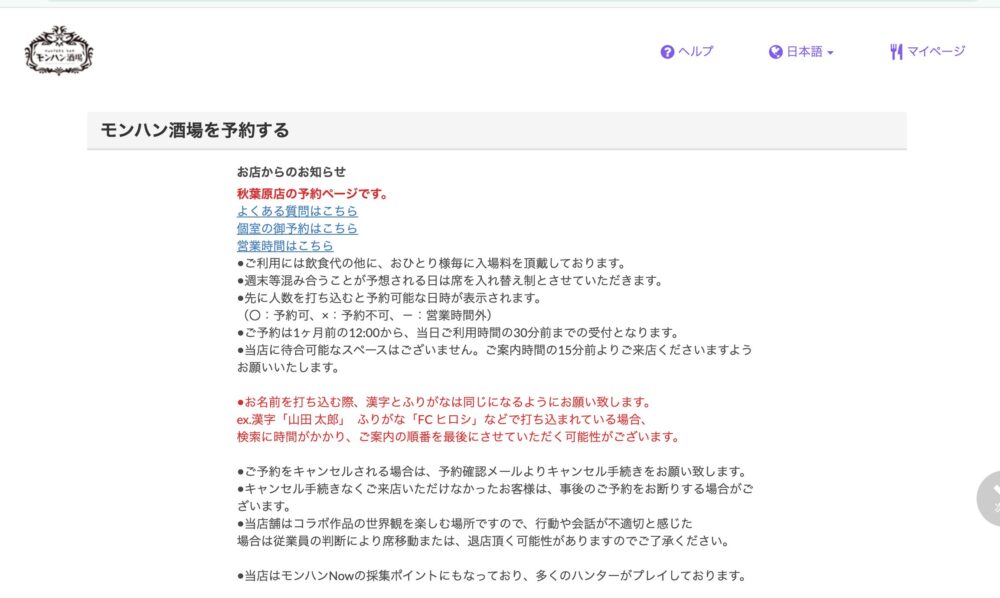Open the 営業時間はこちら link
The width and height of the screenshot is (1000, 598).
tap(285, 245)
